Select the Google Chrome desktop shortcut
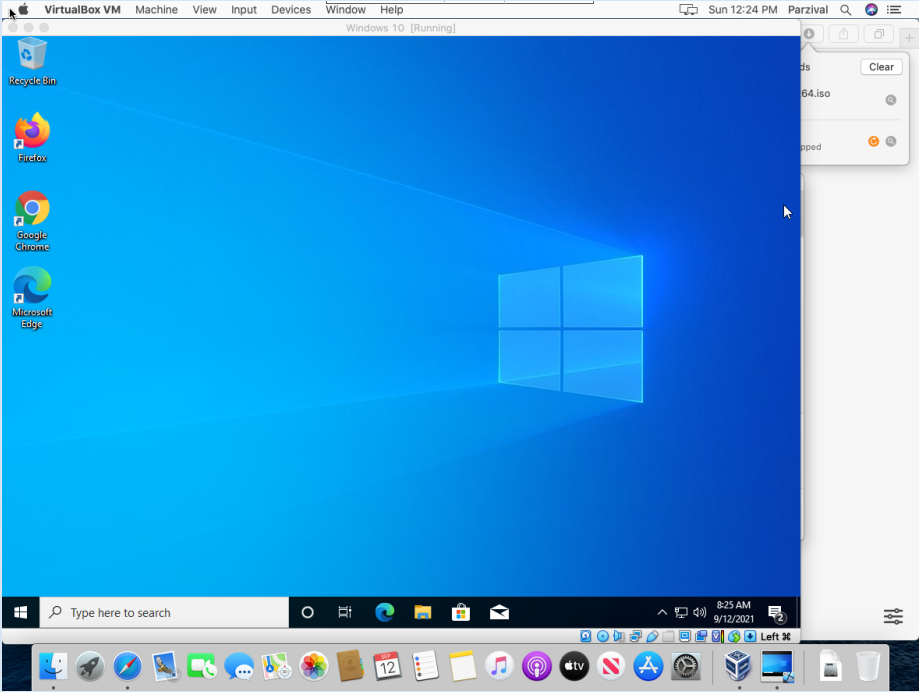 tap(32, 221)
